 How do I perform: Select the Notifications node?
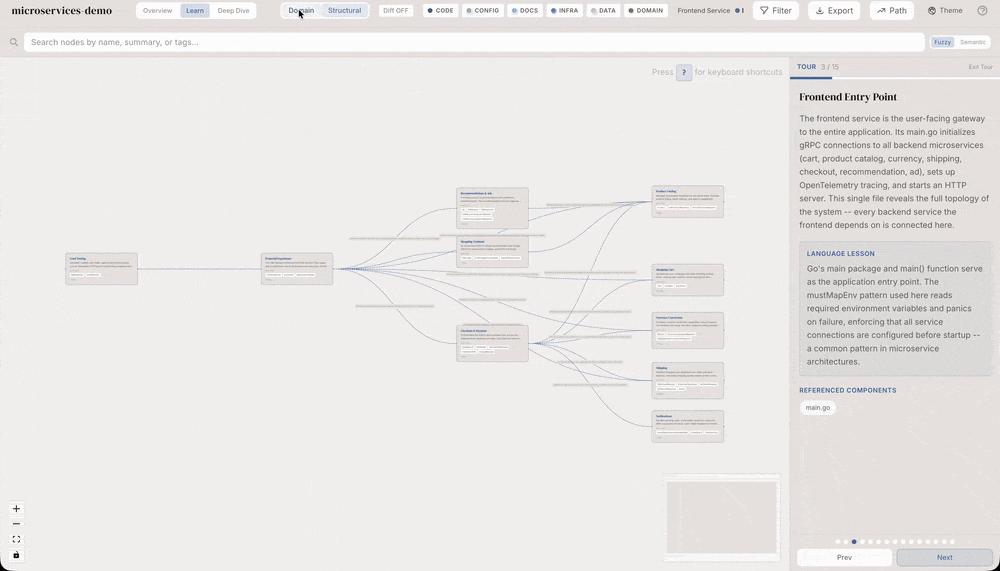pyautogui.click(x=688, y=426)
